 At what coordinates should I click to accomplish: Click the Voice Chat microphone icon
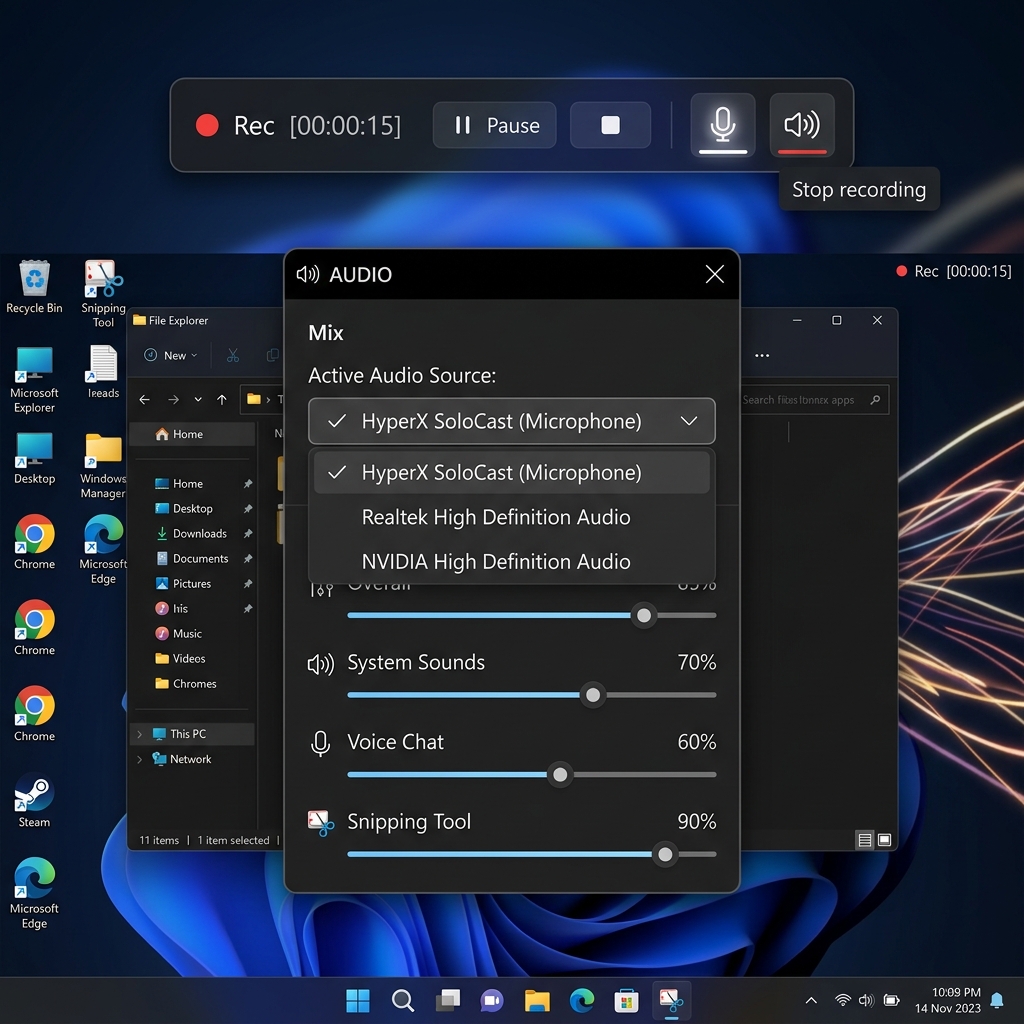click(x=320, y=743)
